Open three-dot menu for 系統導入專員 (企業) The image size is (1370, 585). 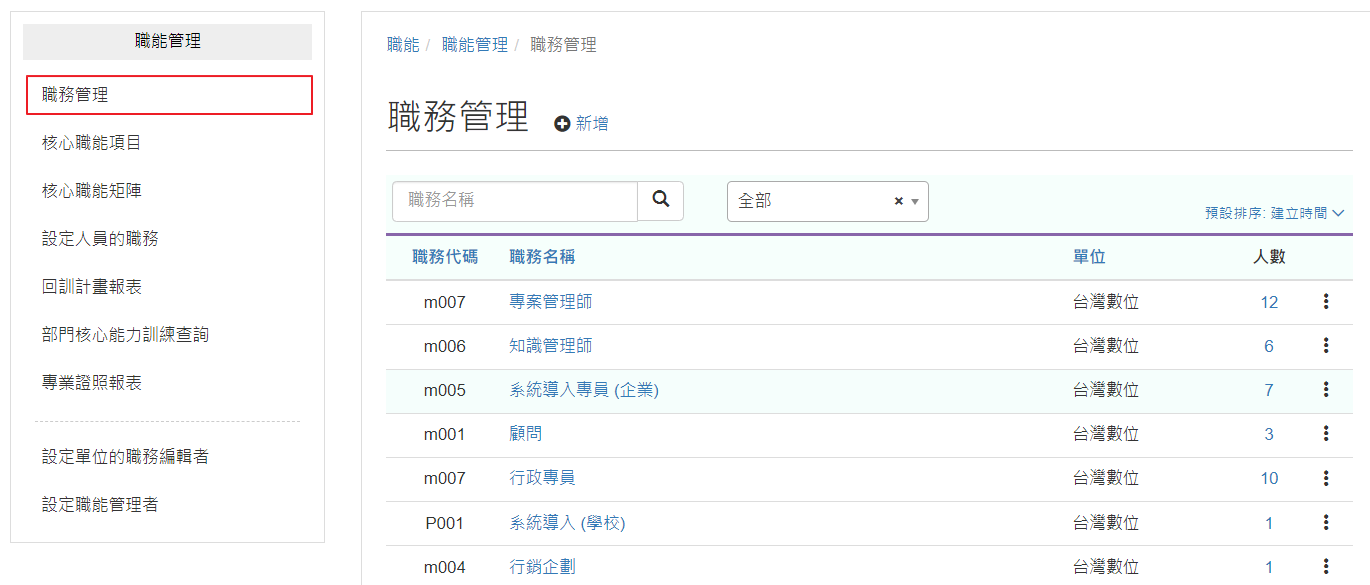1326,389
